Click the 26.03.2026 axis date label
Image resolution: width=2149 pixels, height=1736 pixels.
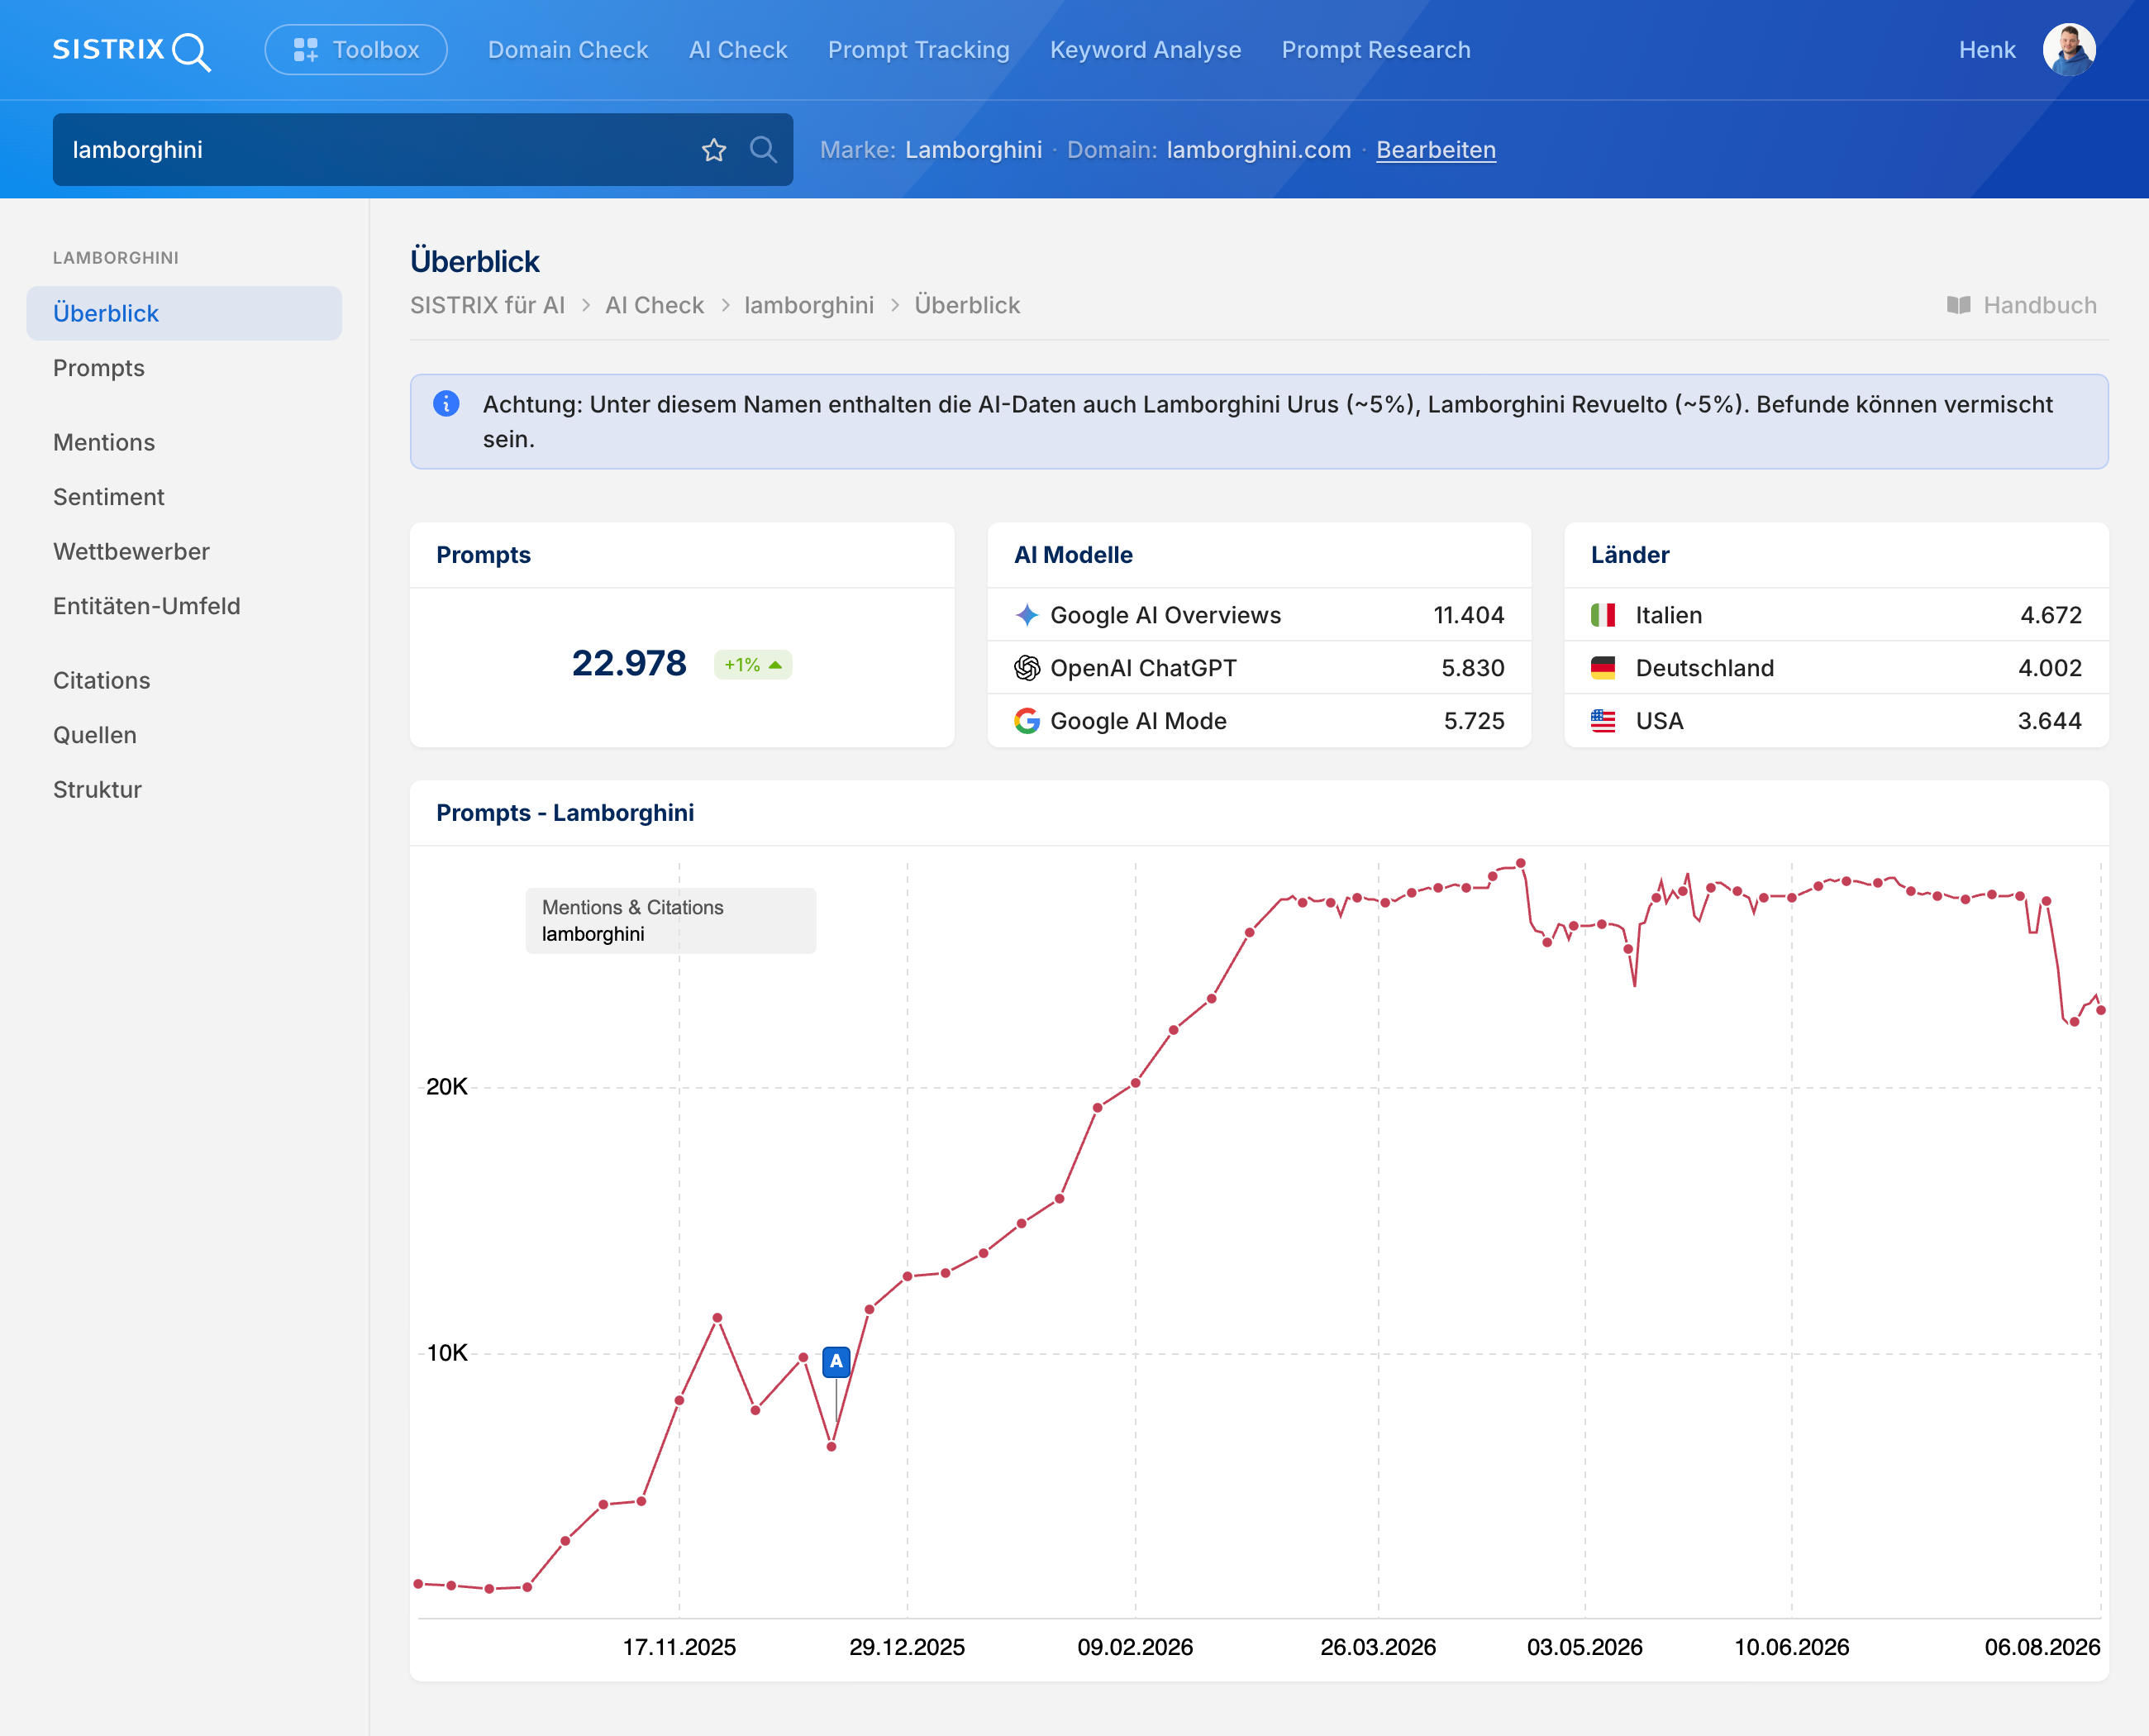1378,1647
